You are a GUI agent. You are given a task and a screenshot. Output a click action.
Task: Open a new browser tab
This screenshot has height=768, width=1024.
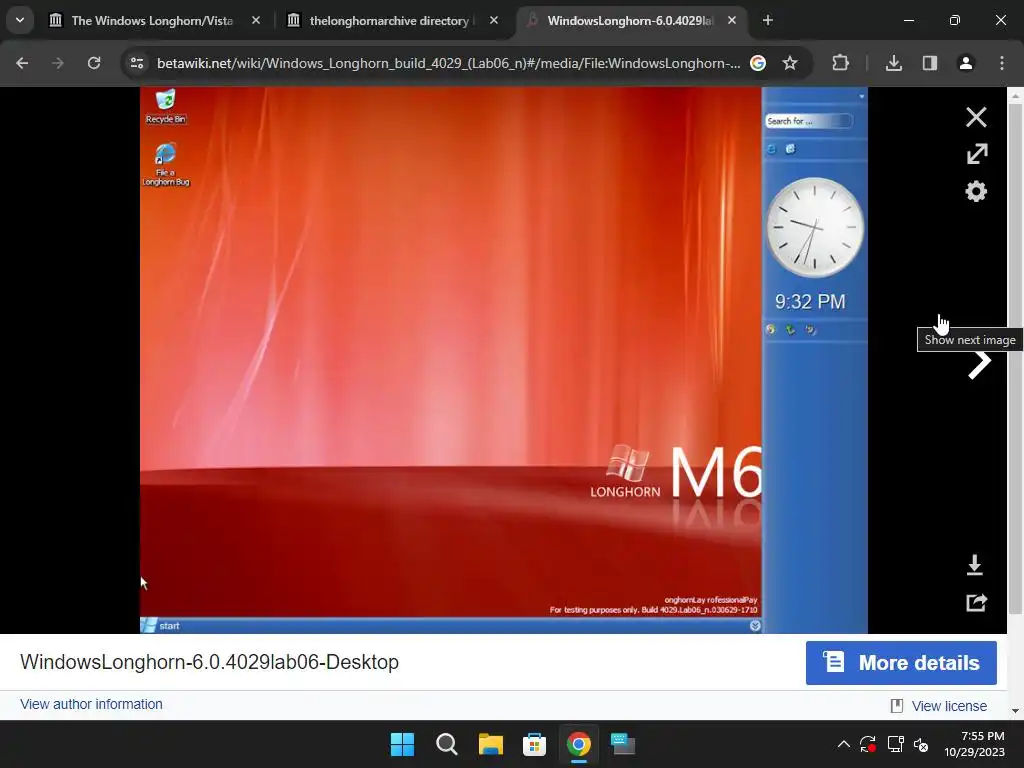pyautogui.click(x=768, y=21)
